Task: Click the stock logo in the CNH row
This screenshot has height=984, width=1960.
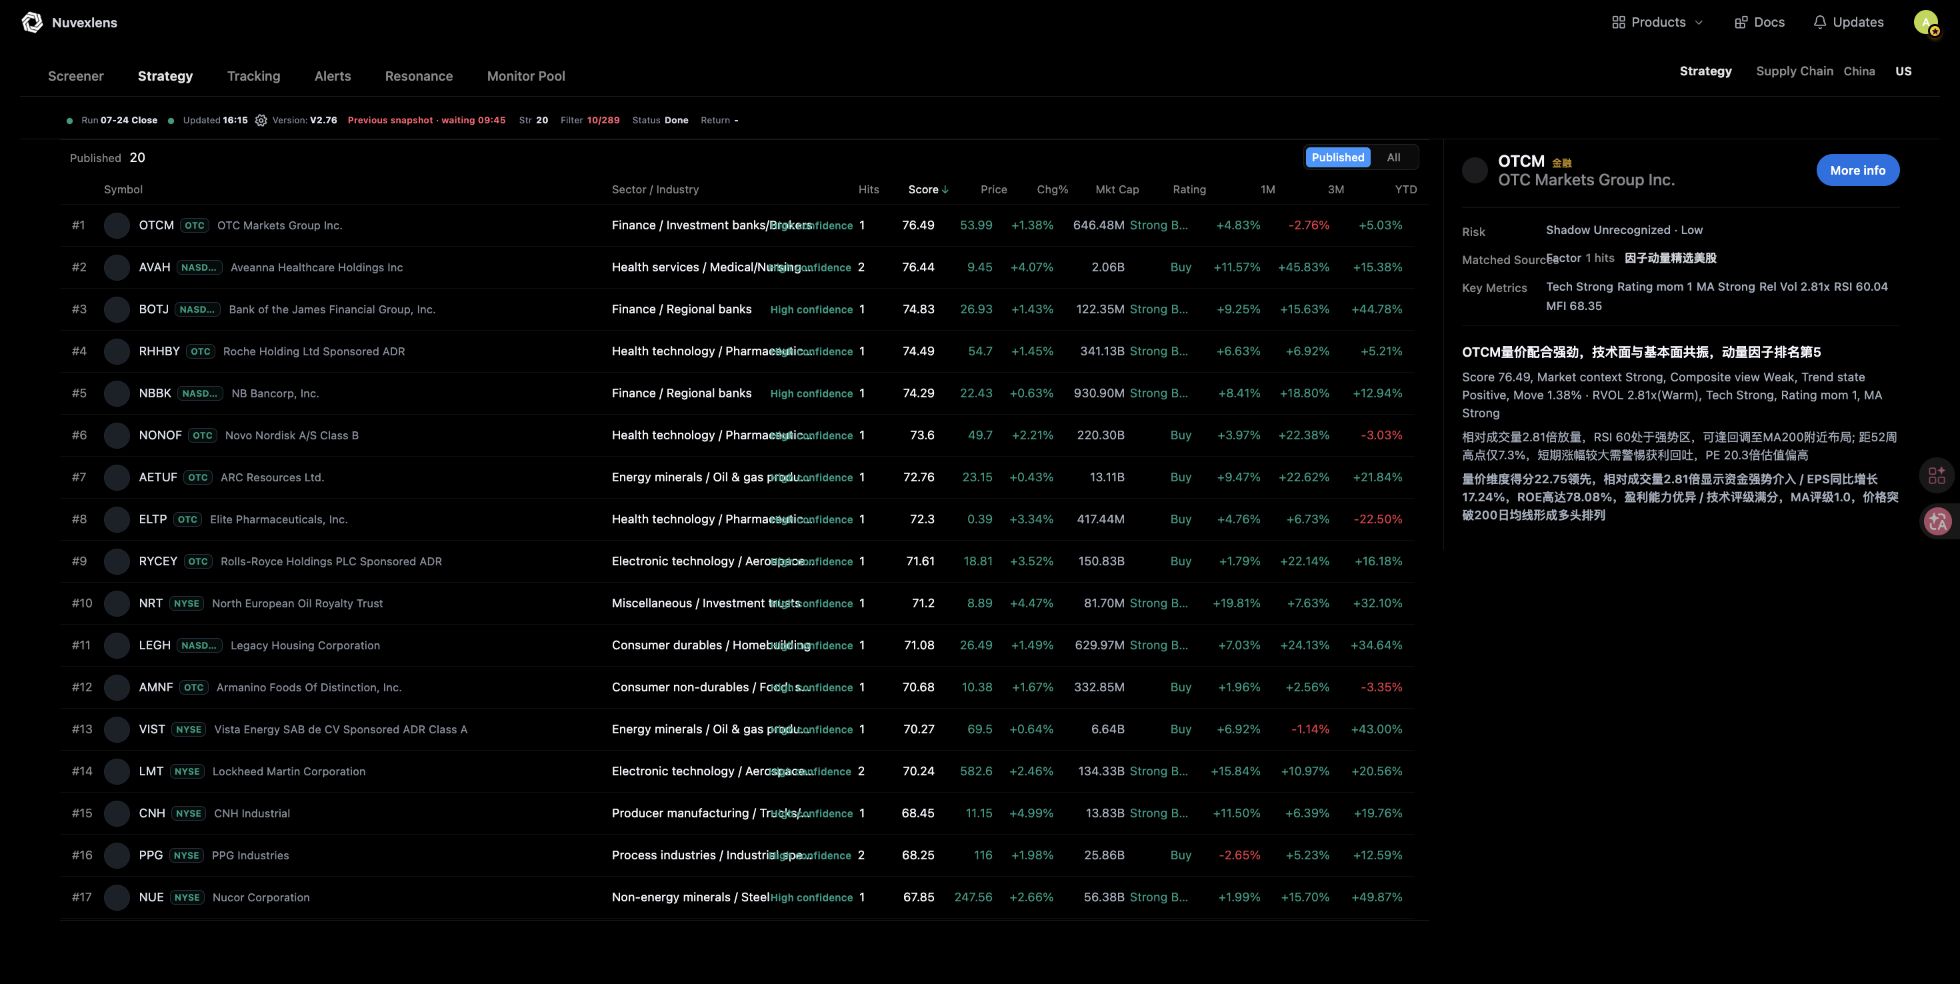Action: click(117, 813)
